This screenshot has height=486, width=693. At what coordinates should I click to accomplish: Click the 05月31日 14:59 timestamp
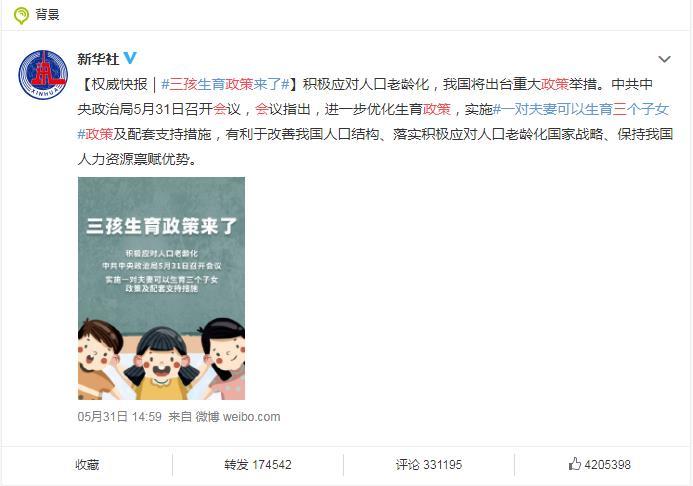pyautogui.click(x=119, y=417)
